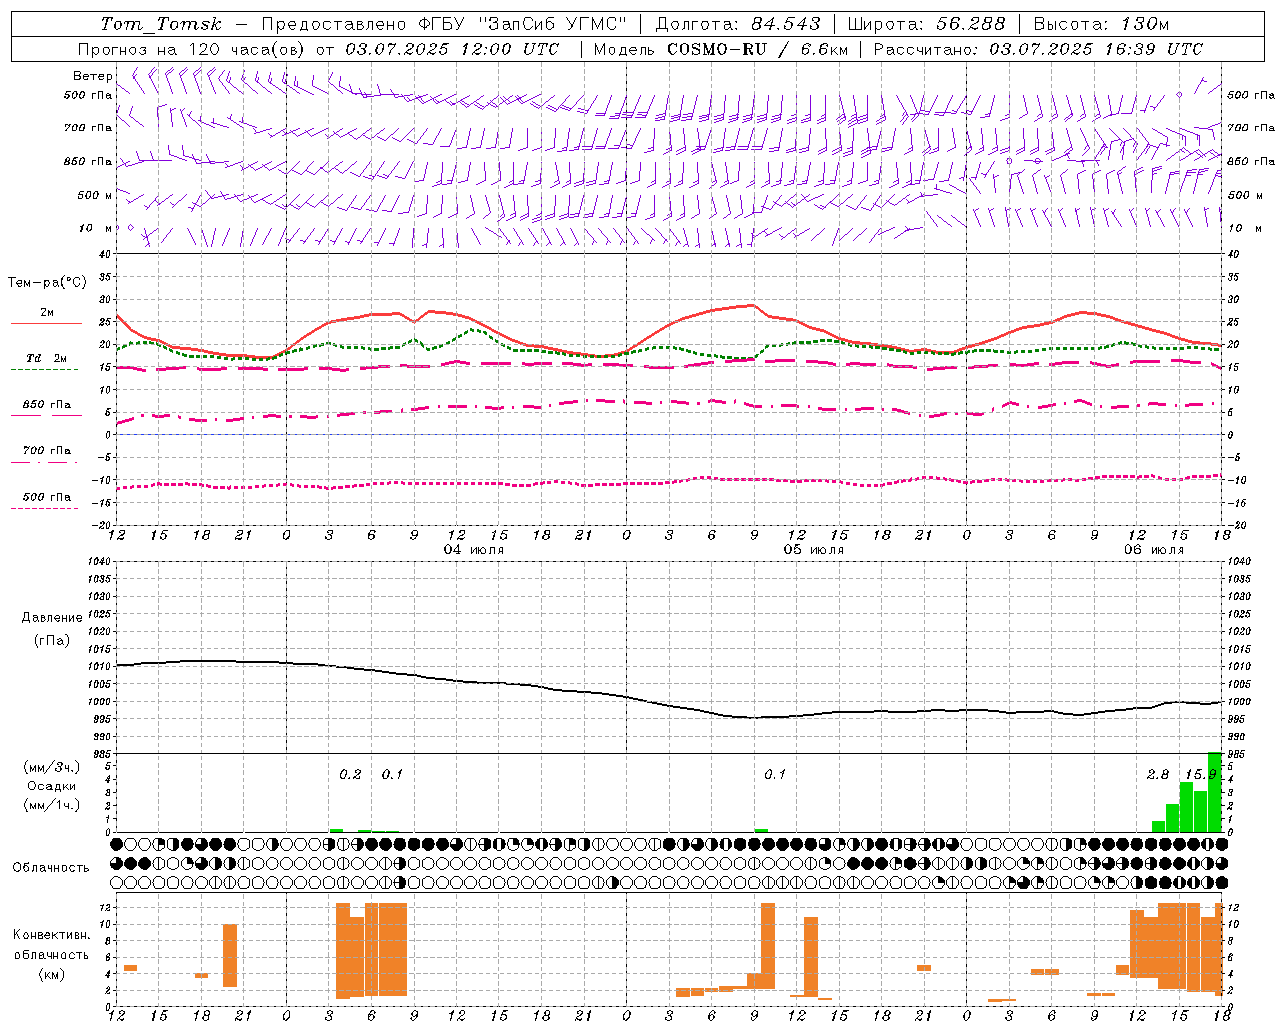This screenshot has height=1024, width=1280.
Task: Click the "05 июля" date label
Action: pos(813,550)
